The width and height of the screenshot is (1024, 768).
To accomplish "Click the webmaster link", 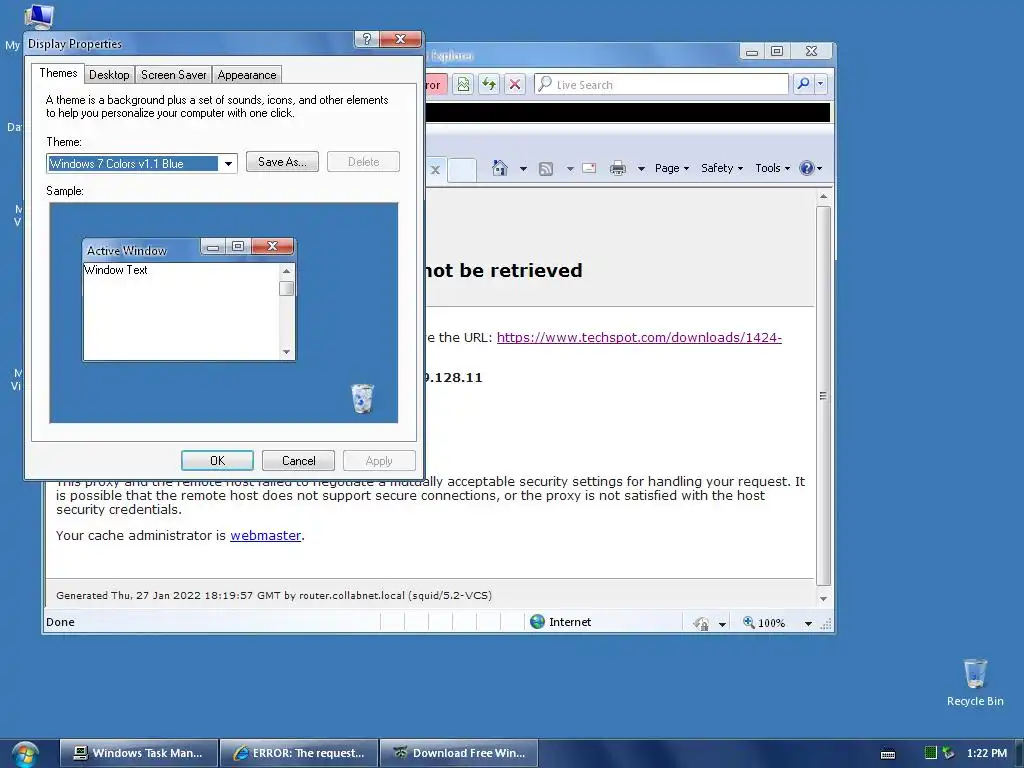I will [x=265, y=535].
